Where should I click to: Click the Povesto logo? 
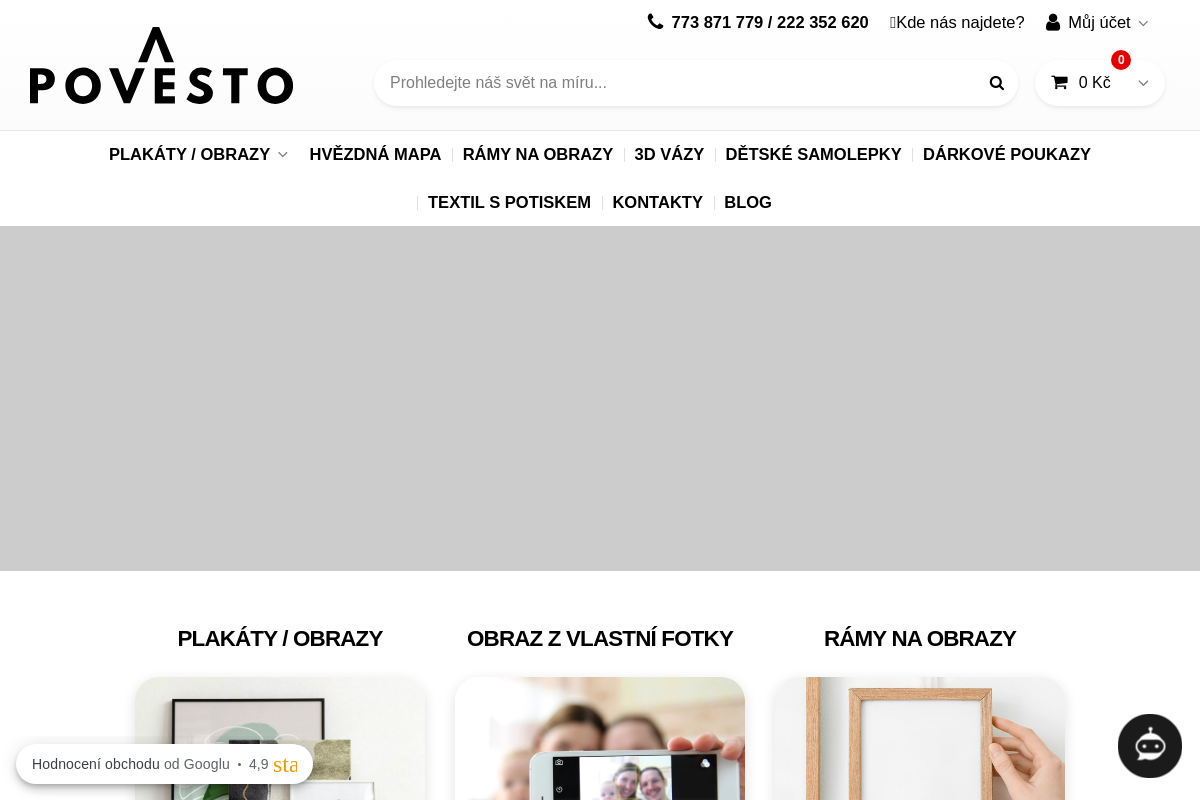160,66
